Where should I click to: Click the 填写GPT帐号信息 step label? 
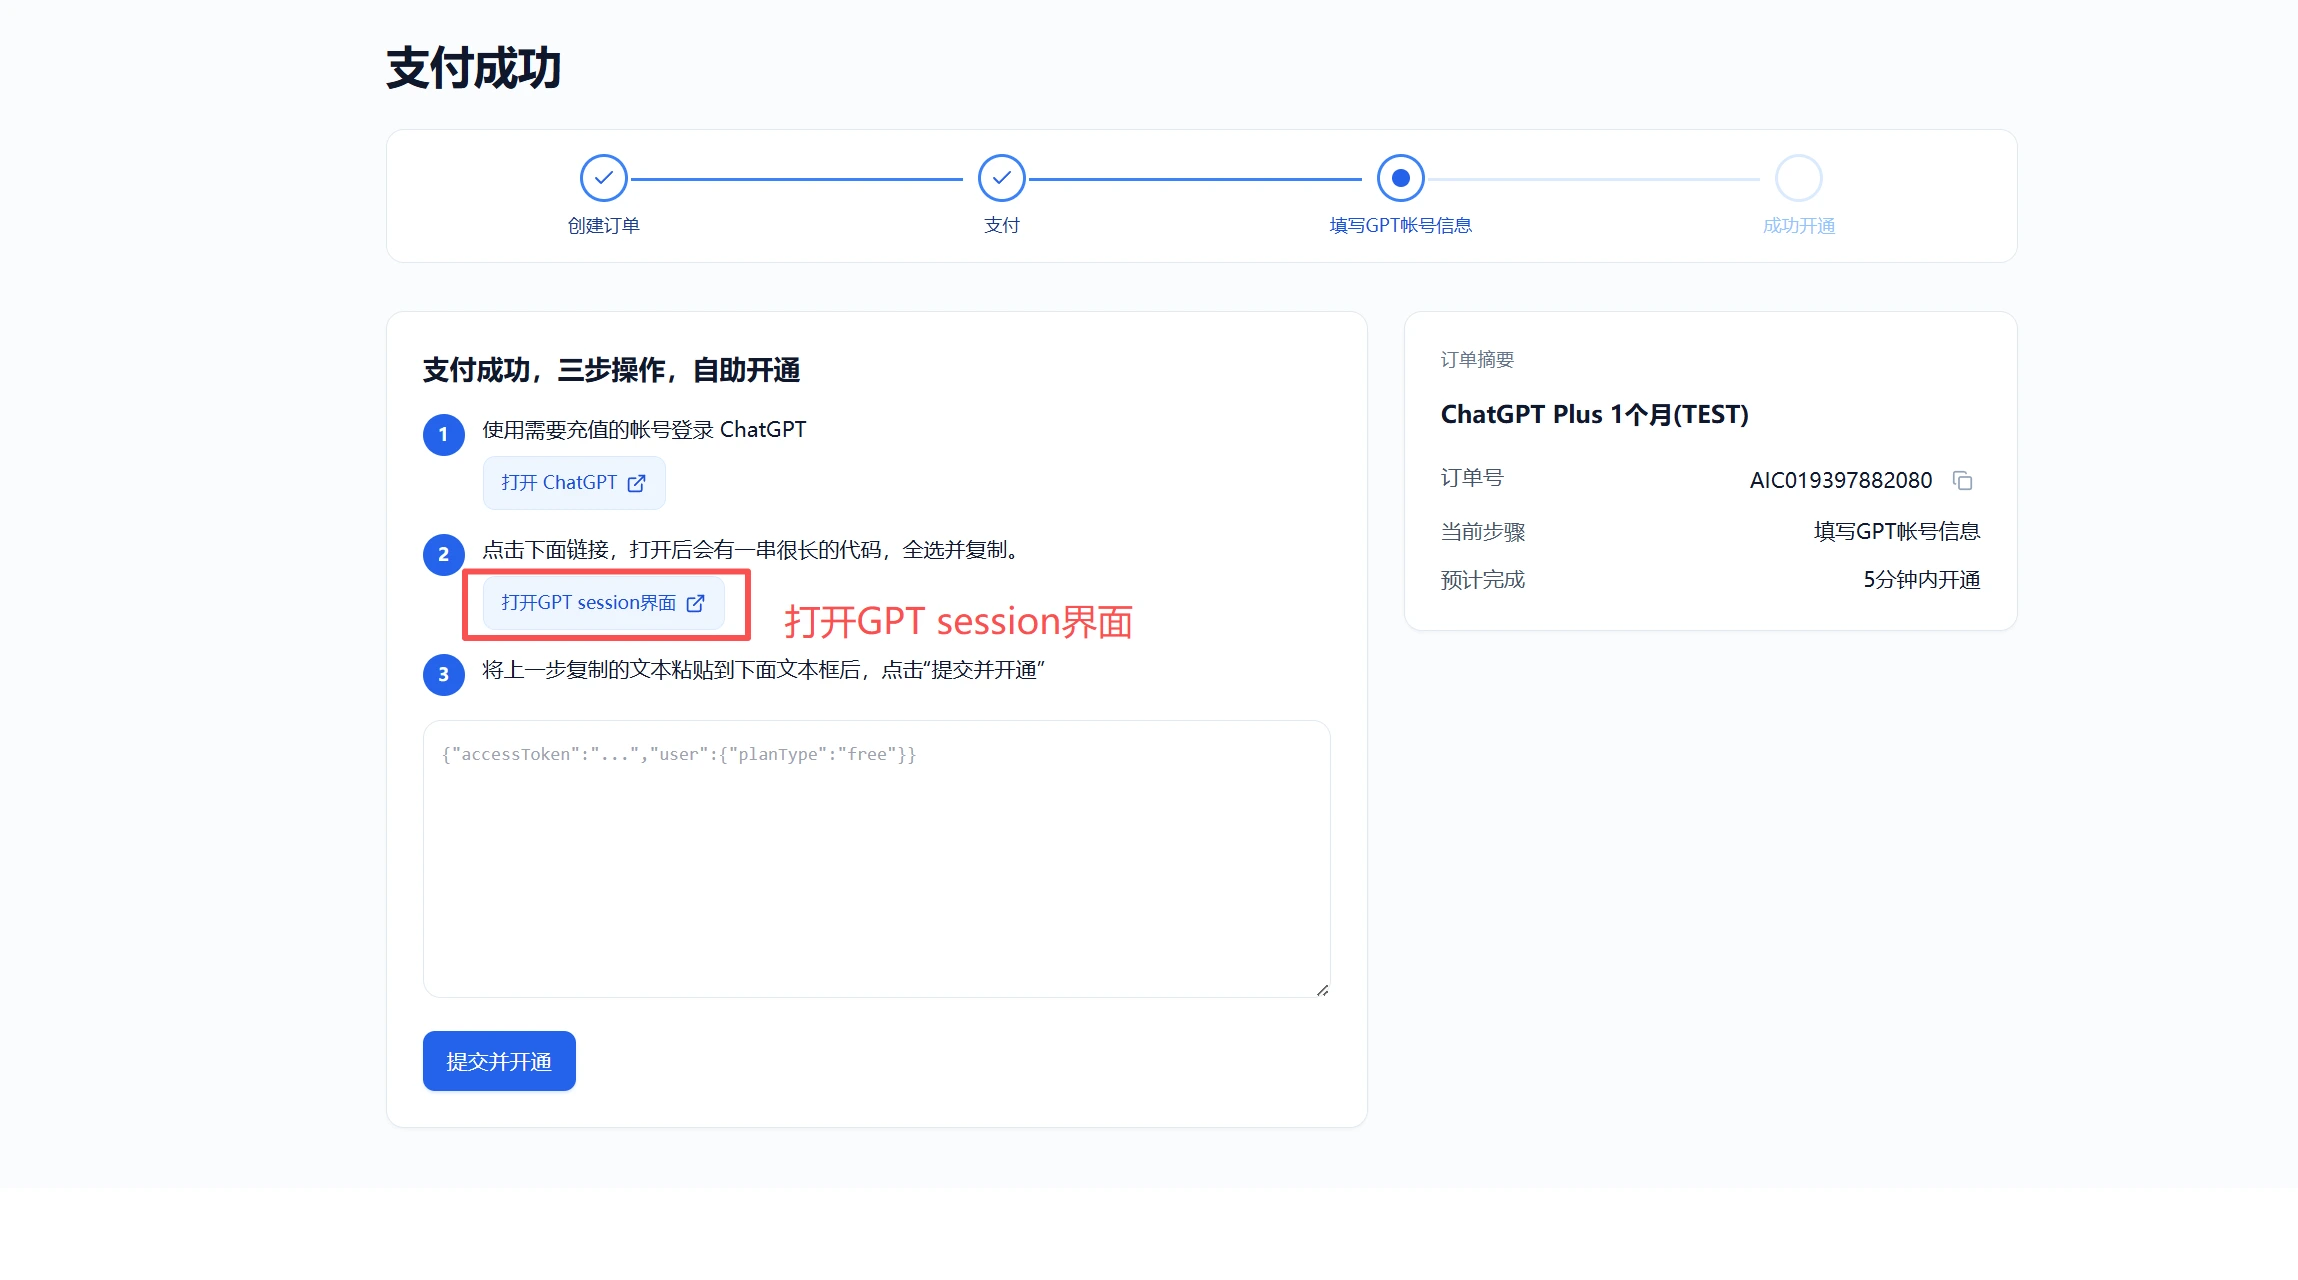point(1400,226)
